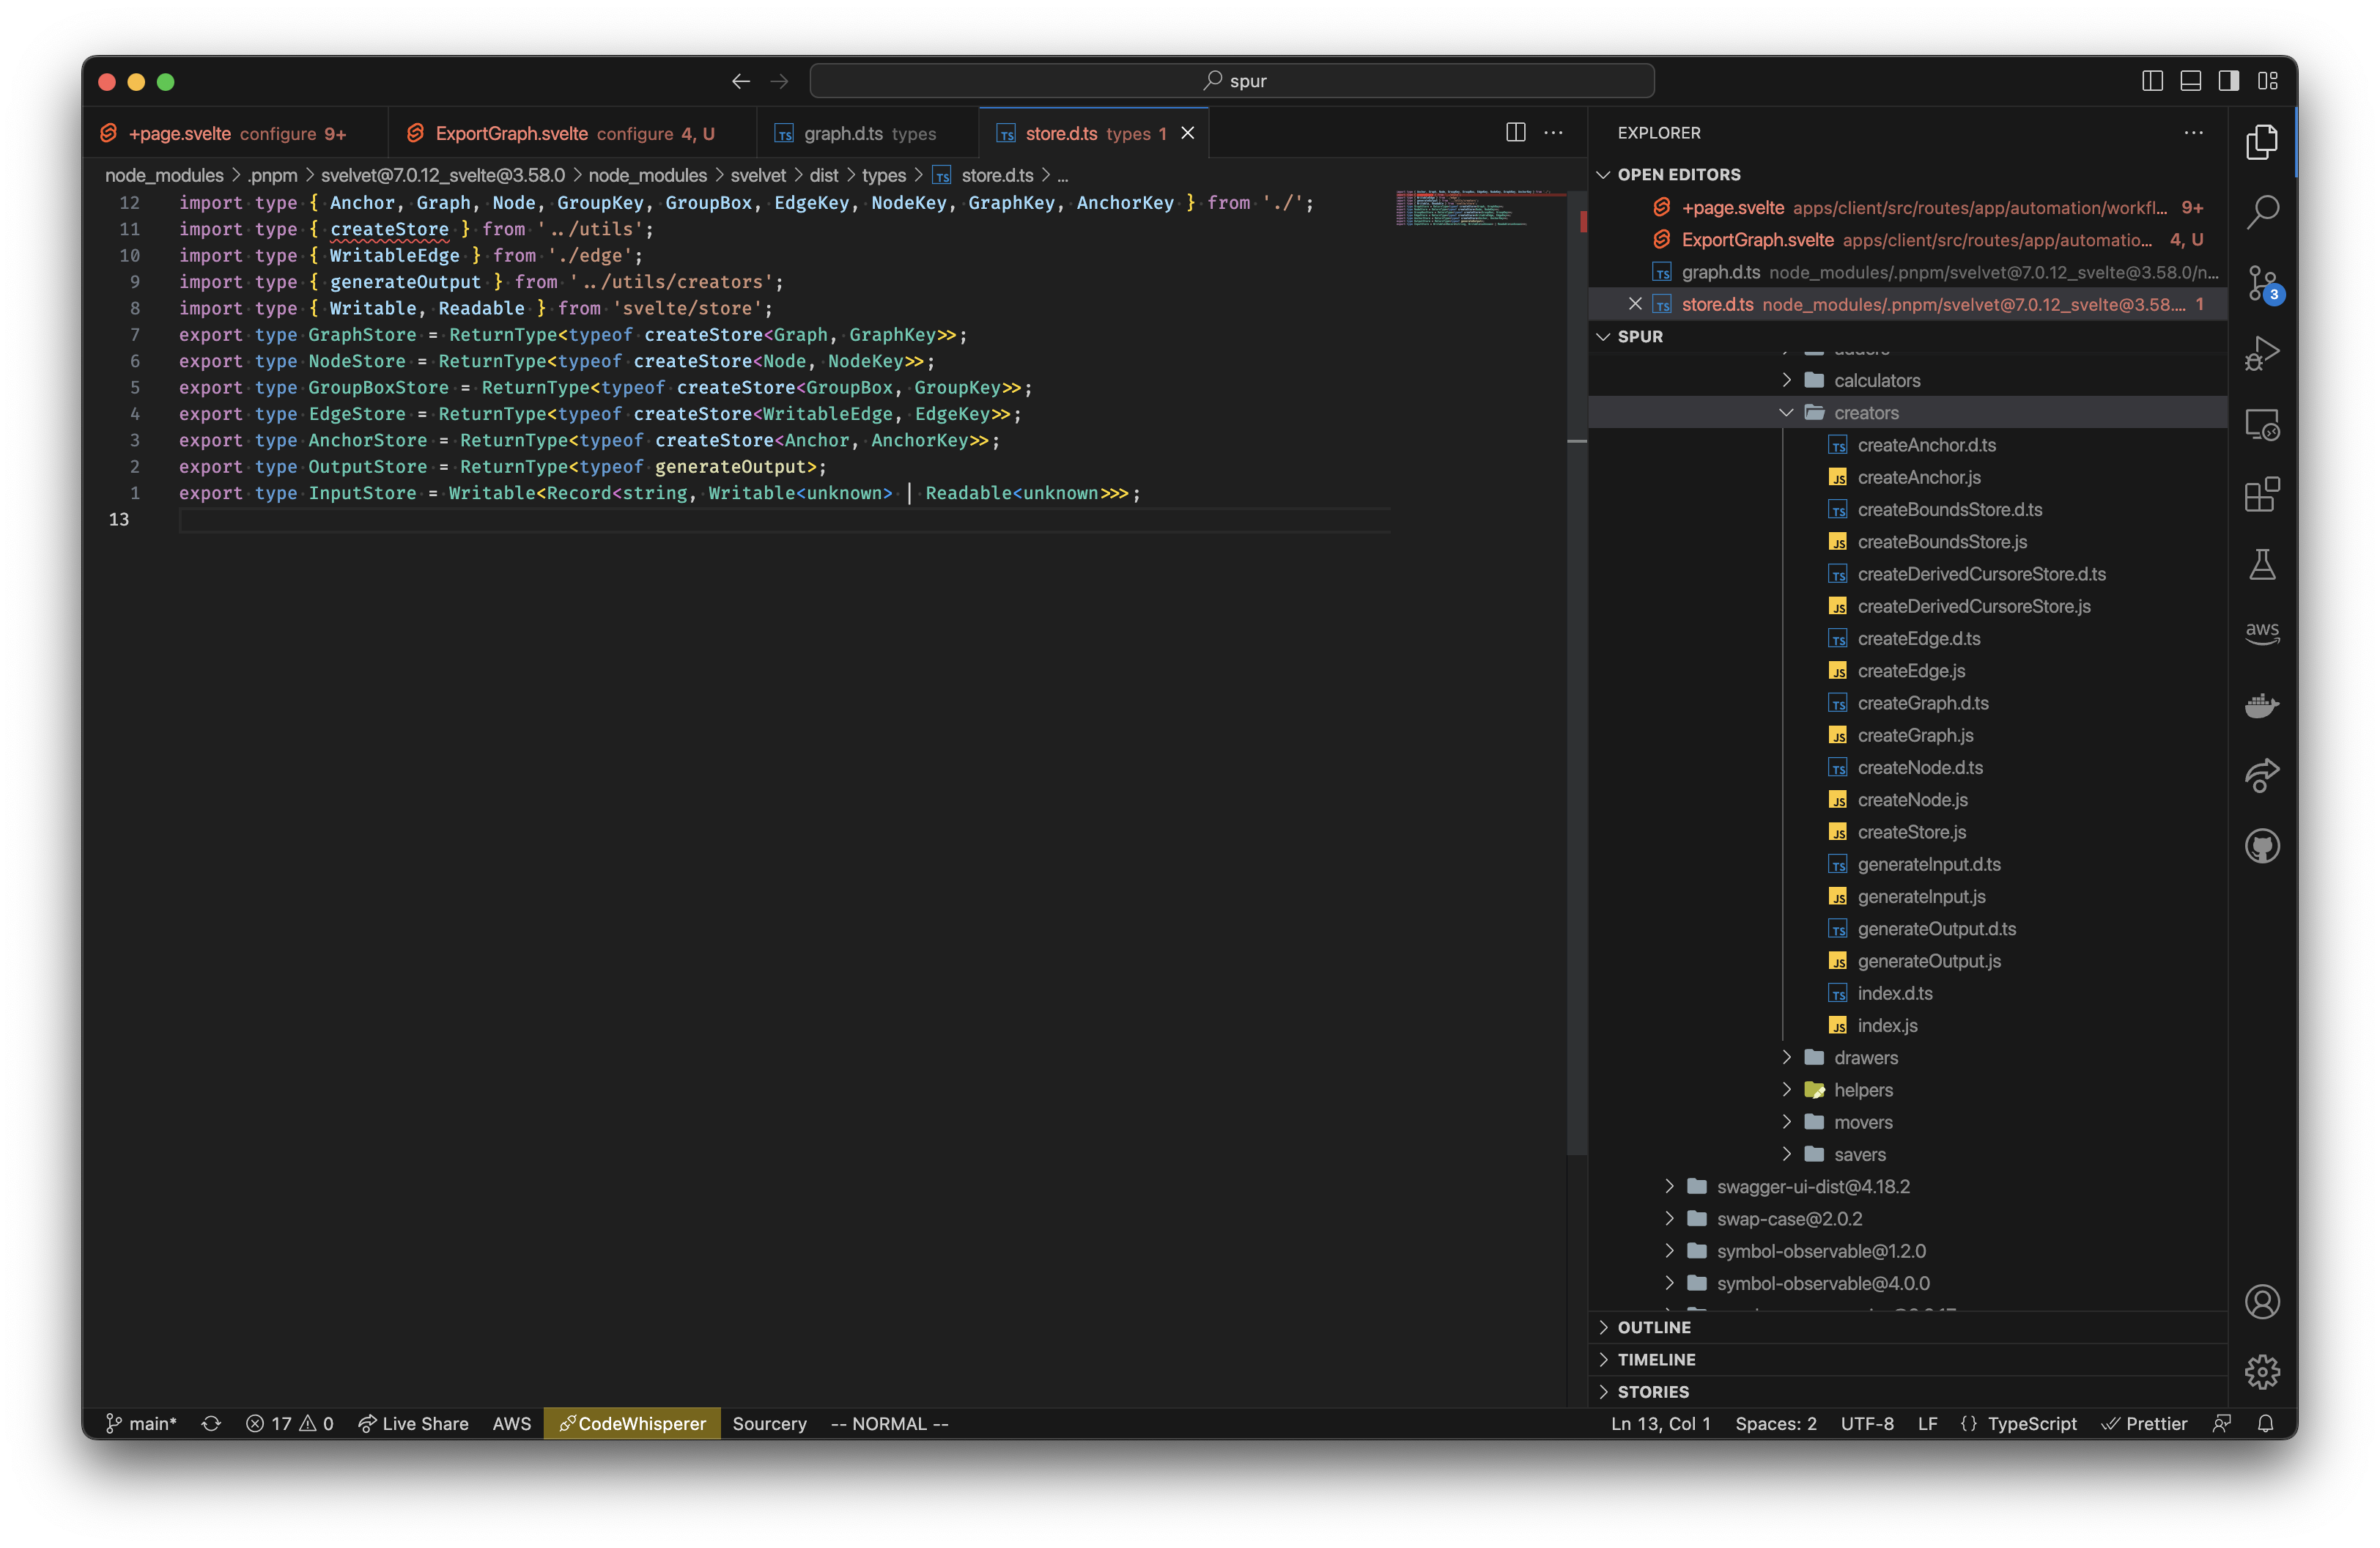The height and width of the screenshot is (1548, 2380).
Task: Click the CodeWhisperer status bar item
Action: [x=632, y=1423]
